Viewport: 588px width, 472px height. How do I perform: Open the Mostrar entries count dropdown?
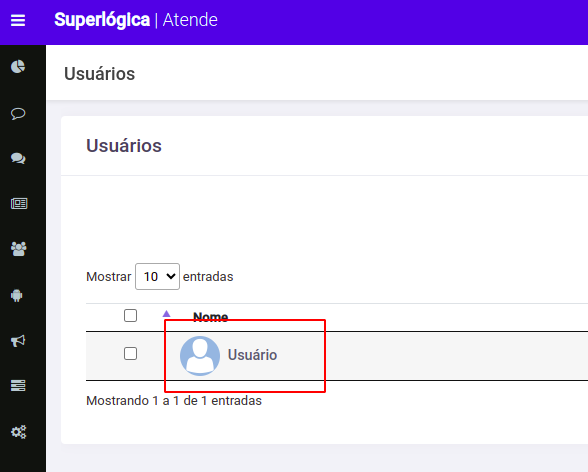158,277
